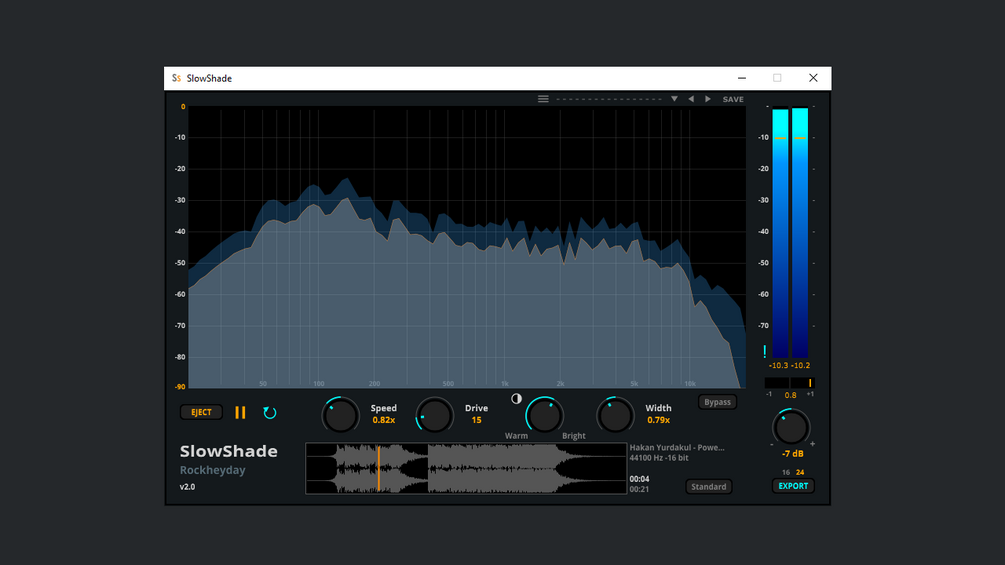
Task: Click the -7 dB gain value
Action: click(792, 454)
